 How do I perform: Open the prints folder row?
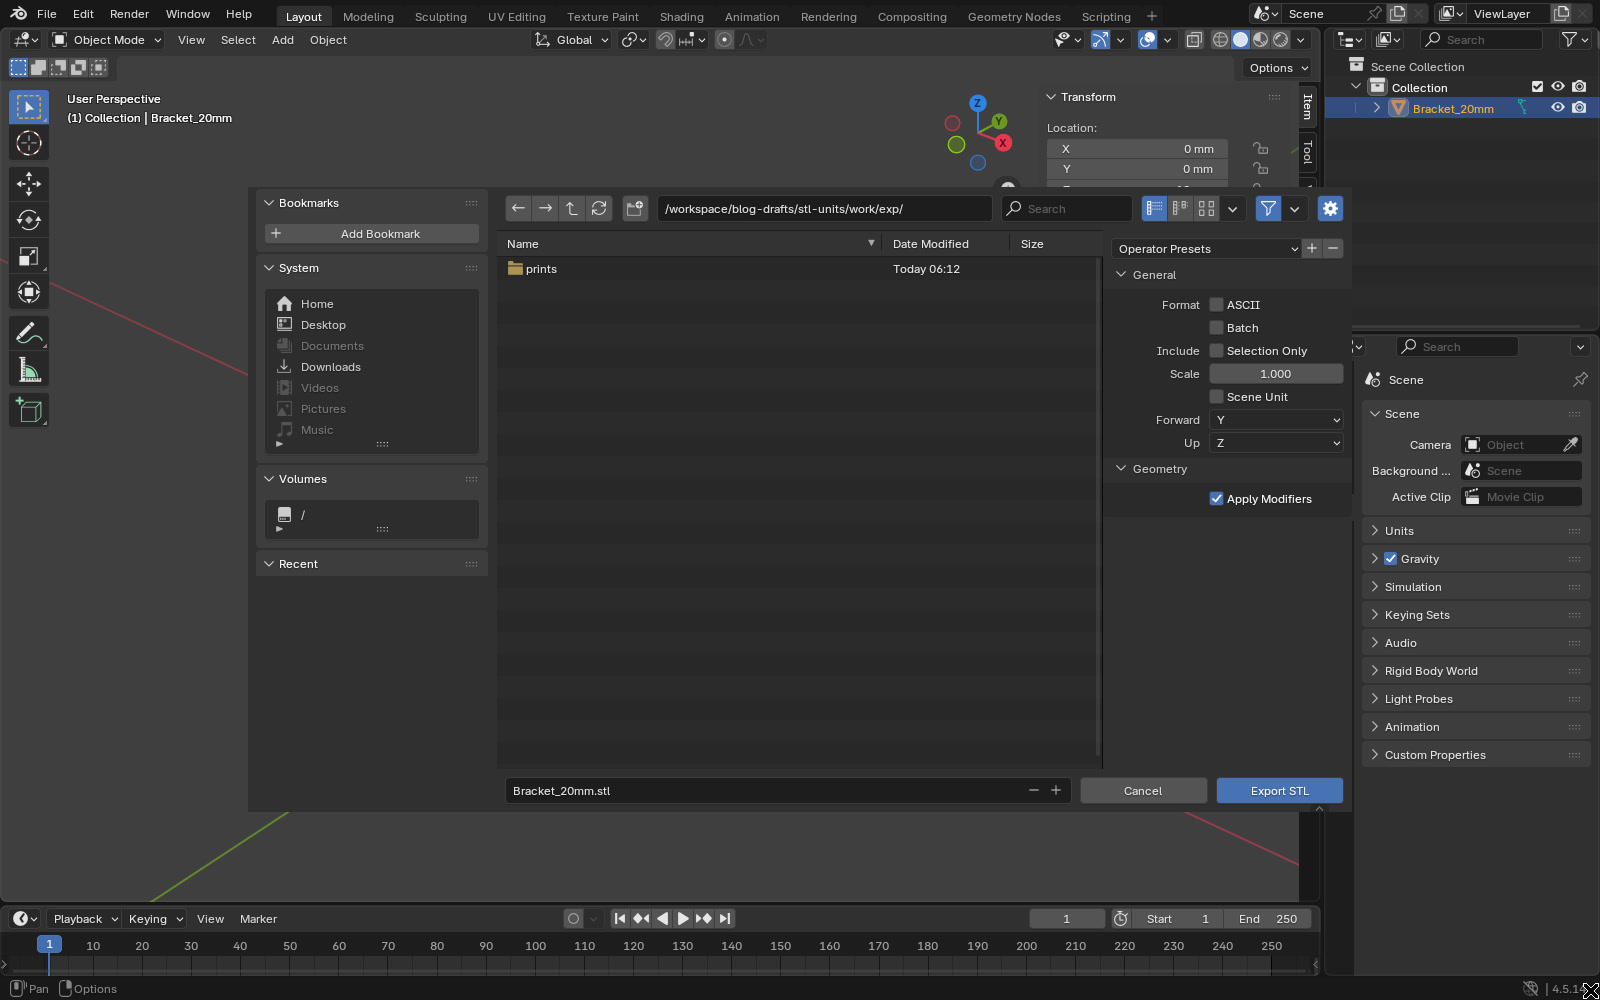pyautogui.click(x=797, y=269)
